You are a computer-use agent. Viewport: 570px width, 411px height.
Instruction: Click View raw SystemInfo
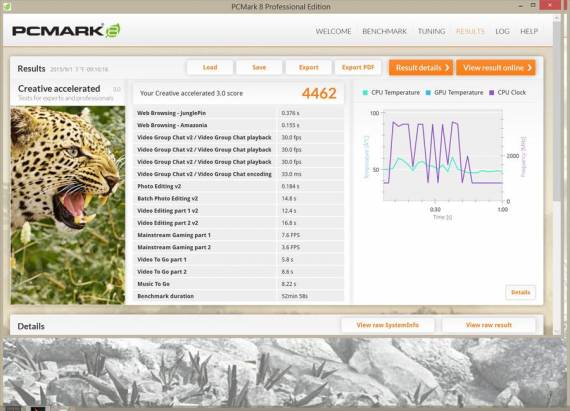click(x=388, y=325)
